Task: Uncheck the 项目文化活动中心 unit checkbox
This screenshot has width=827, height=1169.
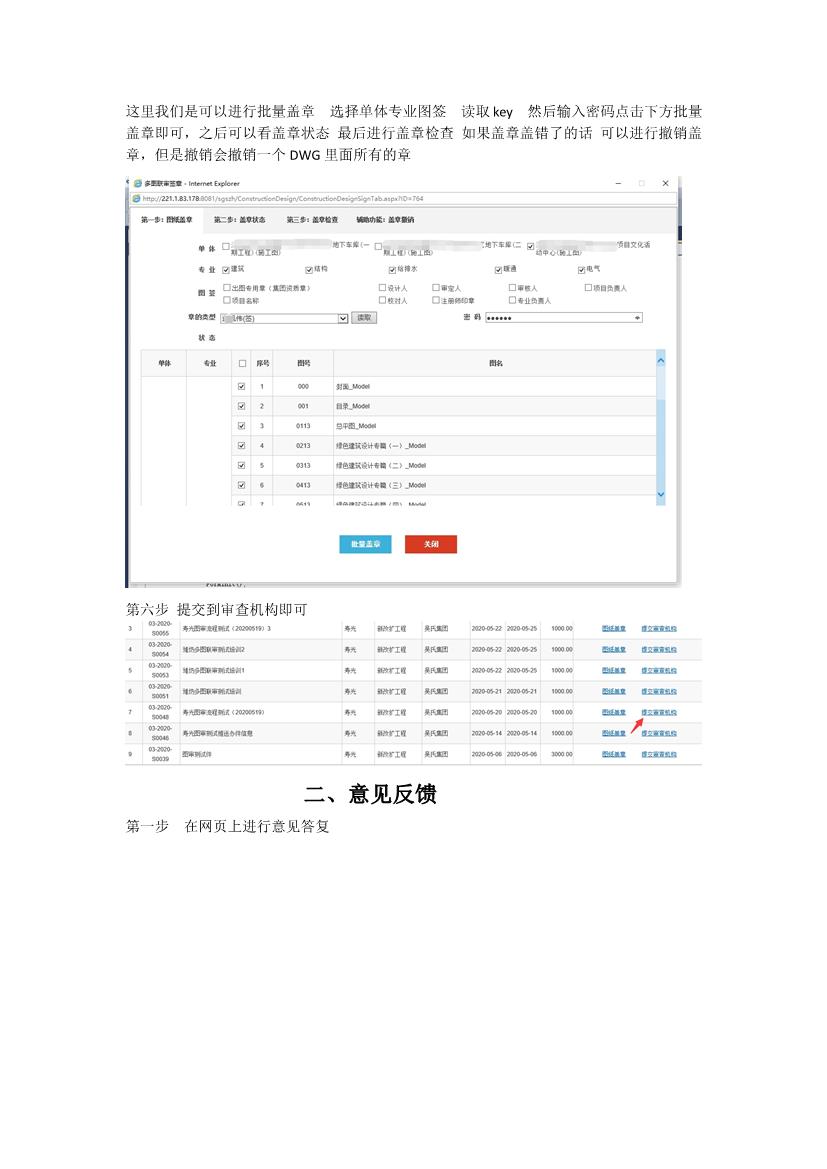Action: point(530,247)
